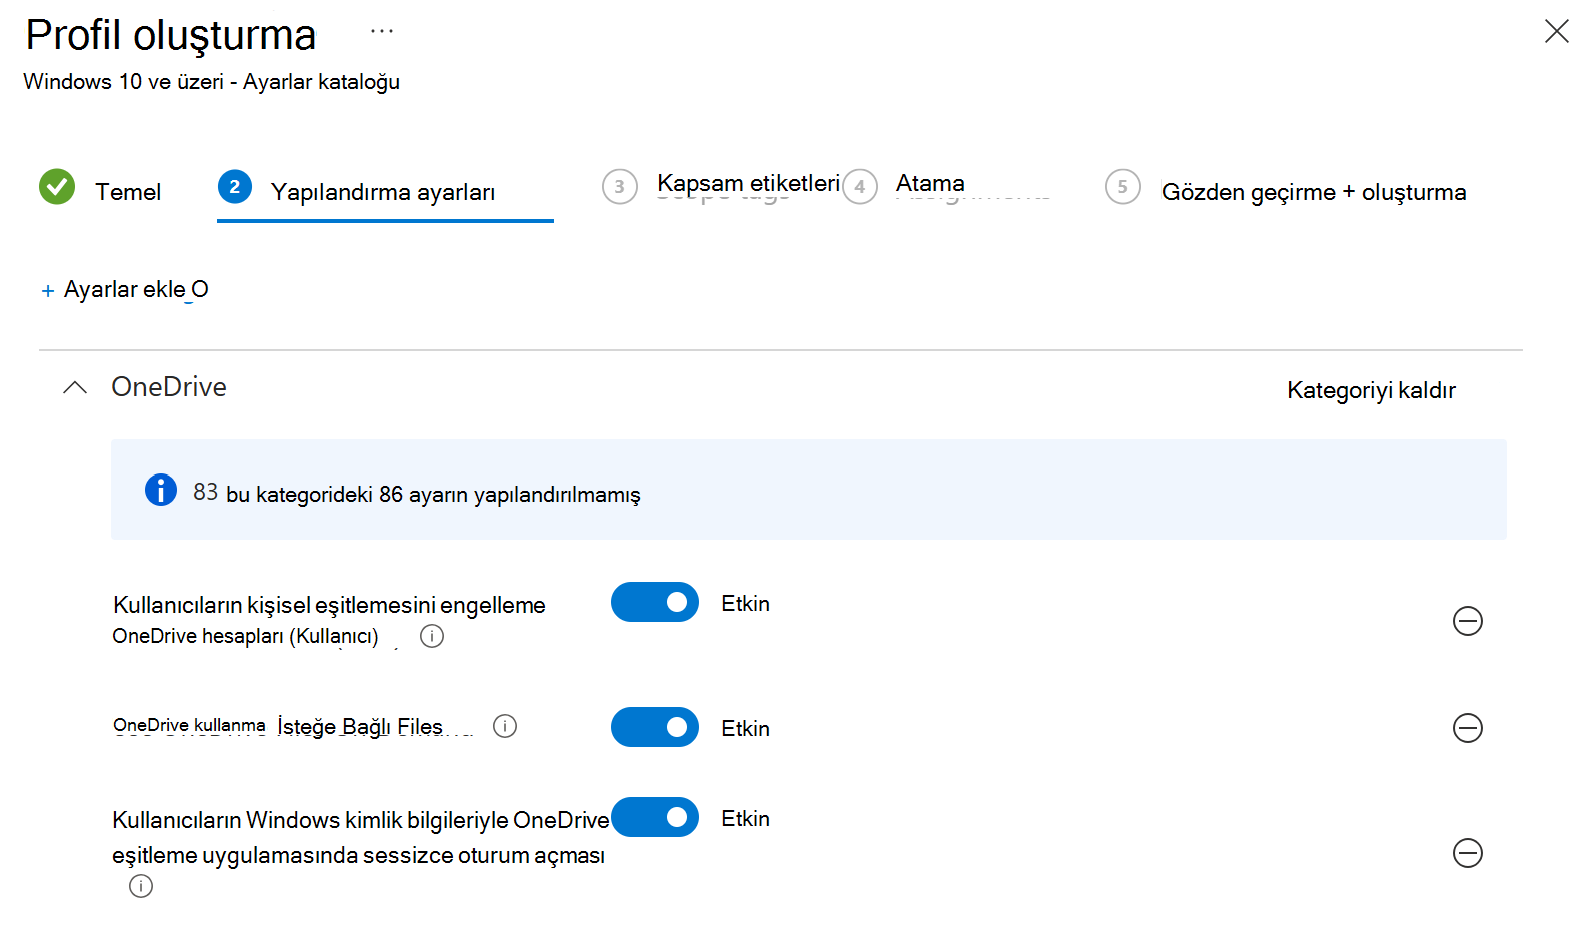This screenshot has width=1590, height=946.
Task: Click the step 4 number circle
Action: pyautogui.click(x=860, y=186)
